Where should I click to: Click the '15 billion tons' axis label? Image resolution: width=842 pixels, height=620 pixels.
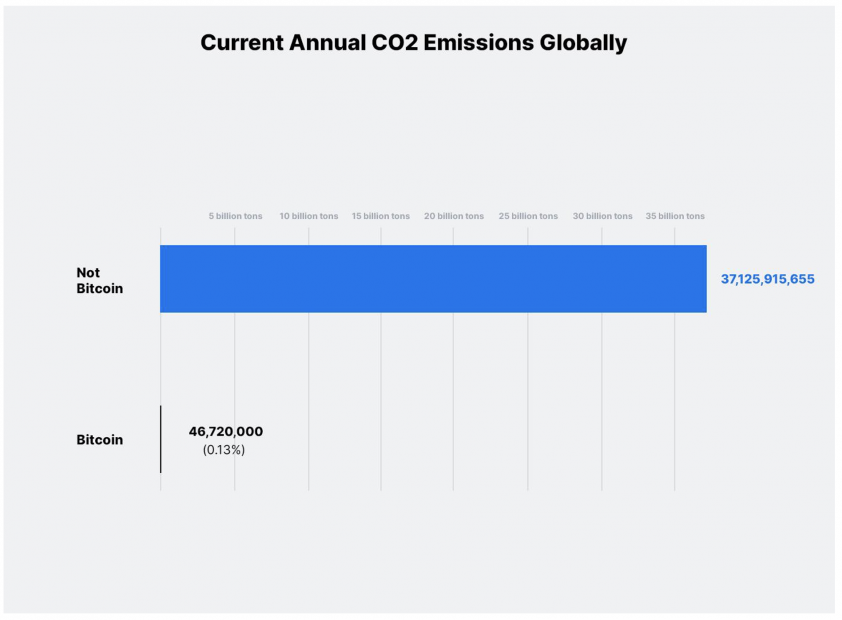tap(381, 216)
